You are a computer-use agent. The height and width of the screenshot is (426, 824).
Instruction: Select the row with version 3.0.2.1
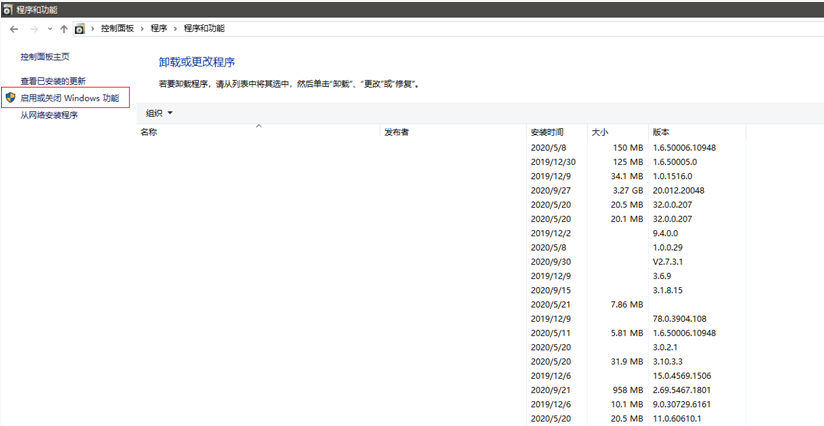[x=441, y=347]
